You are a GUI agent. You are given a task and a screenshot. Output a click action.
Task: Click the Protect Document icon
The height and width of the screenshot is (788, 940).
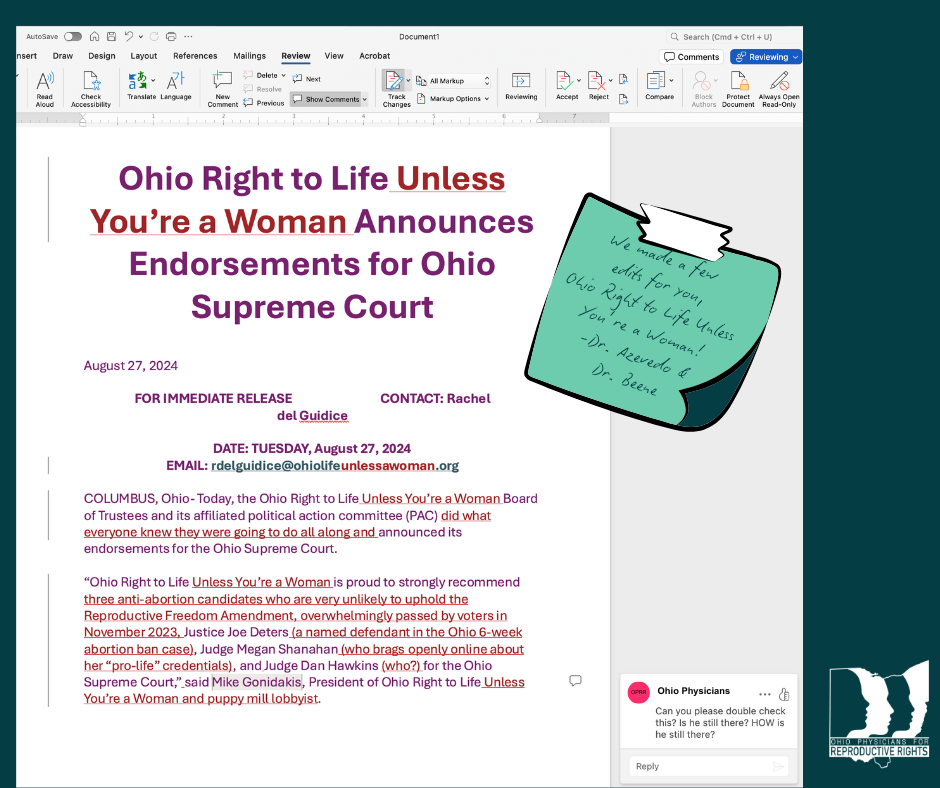[739, 80]
